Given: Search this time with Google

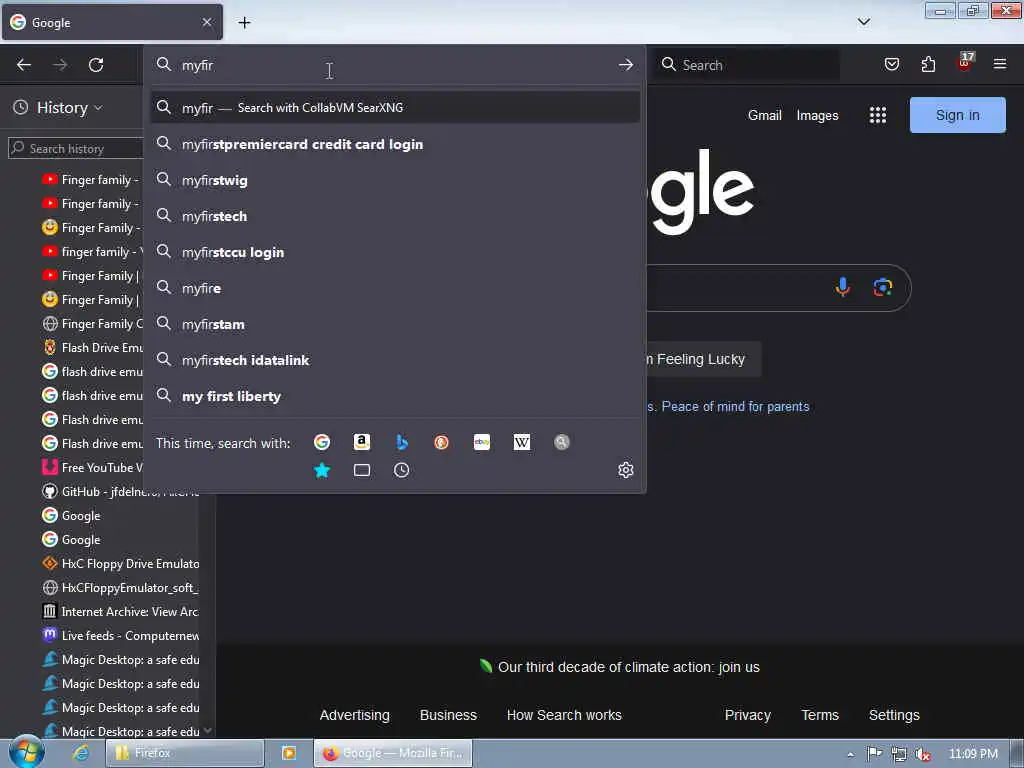Looking at the screenshot, I should tap(322, 442).
